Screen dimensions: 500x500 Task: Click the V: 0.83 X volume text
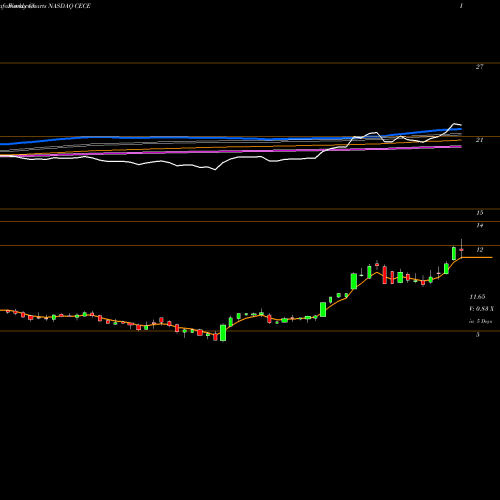pyautogui.click(x=482, y=309)
